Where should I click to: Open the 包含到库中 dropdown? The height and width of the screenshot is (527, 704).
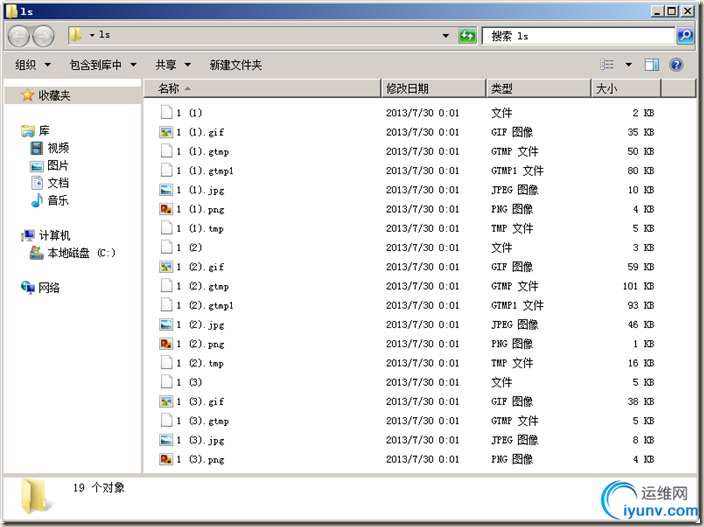coord(103,65)
